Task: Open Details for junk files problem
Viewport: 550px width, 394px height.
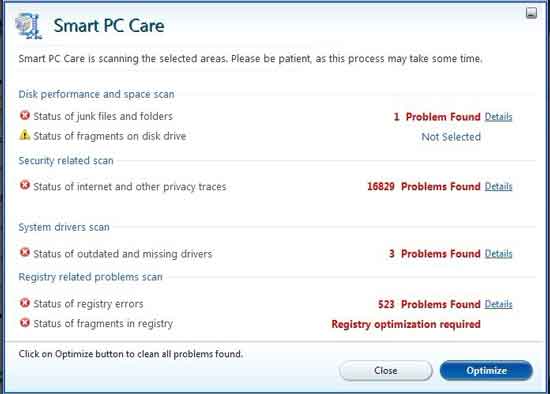Action: (498, 117)
